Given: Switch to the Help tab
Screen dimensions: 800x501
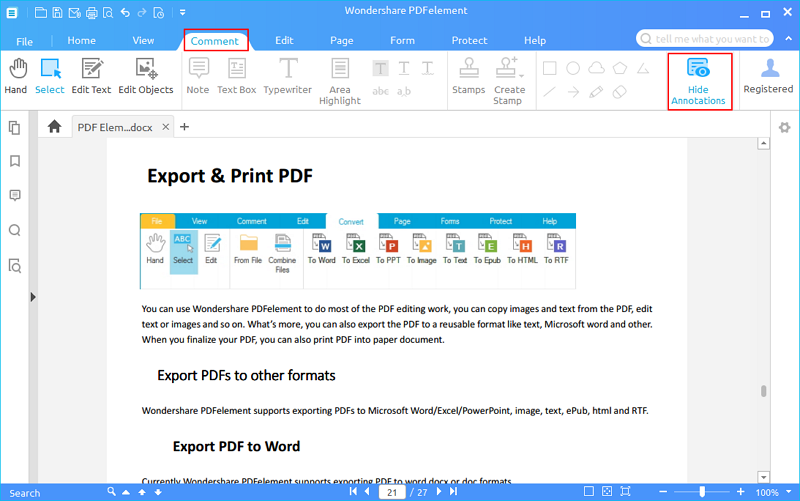Looking at the screenshot, I should coord(535,40).
